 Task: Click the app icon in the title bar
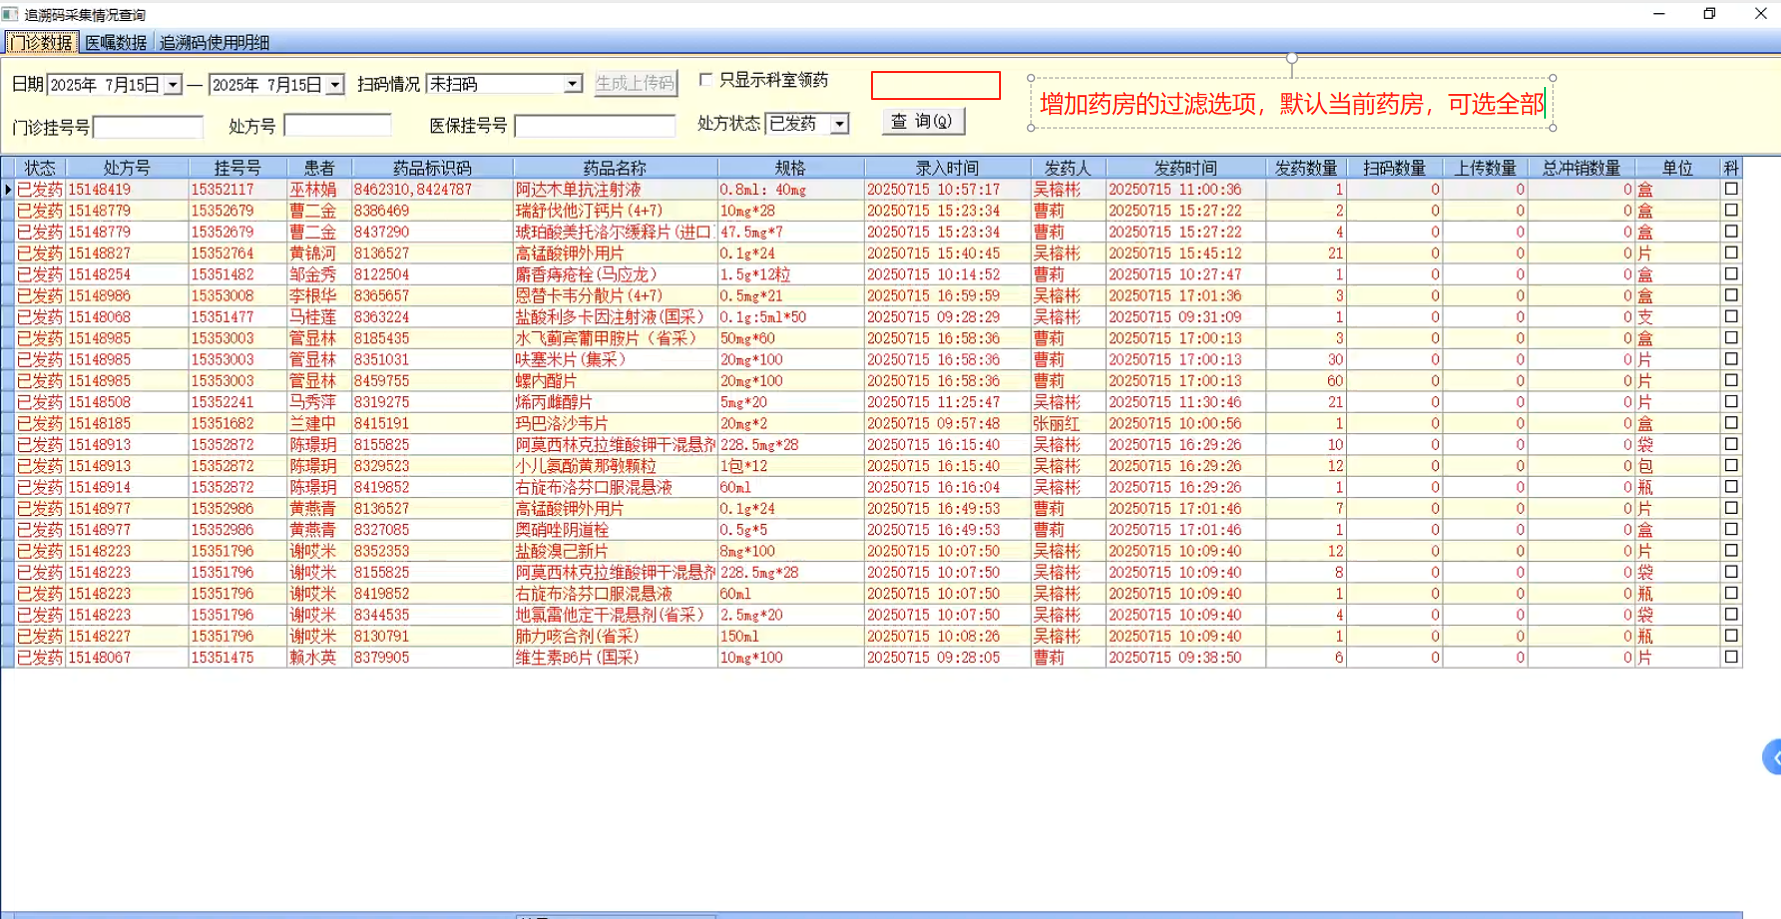tap(10, 14)
